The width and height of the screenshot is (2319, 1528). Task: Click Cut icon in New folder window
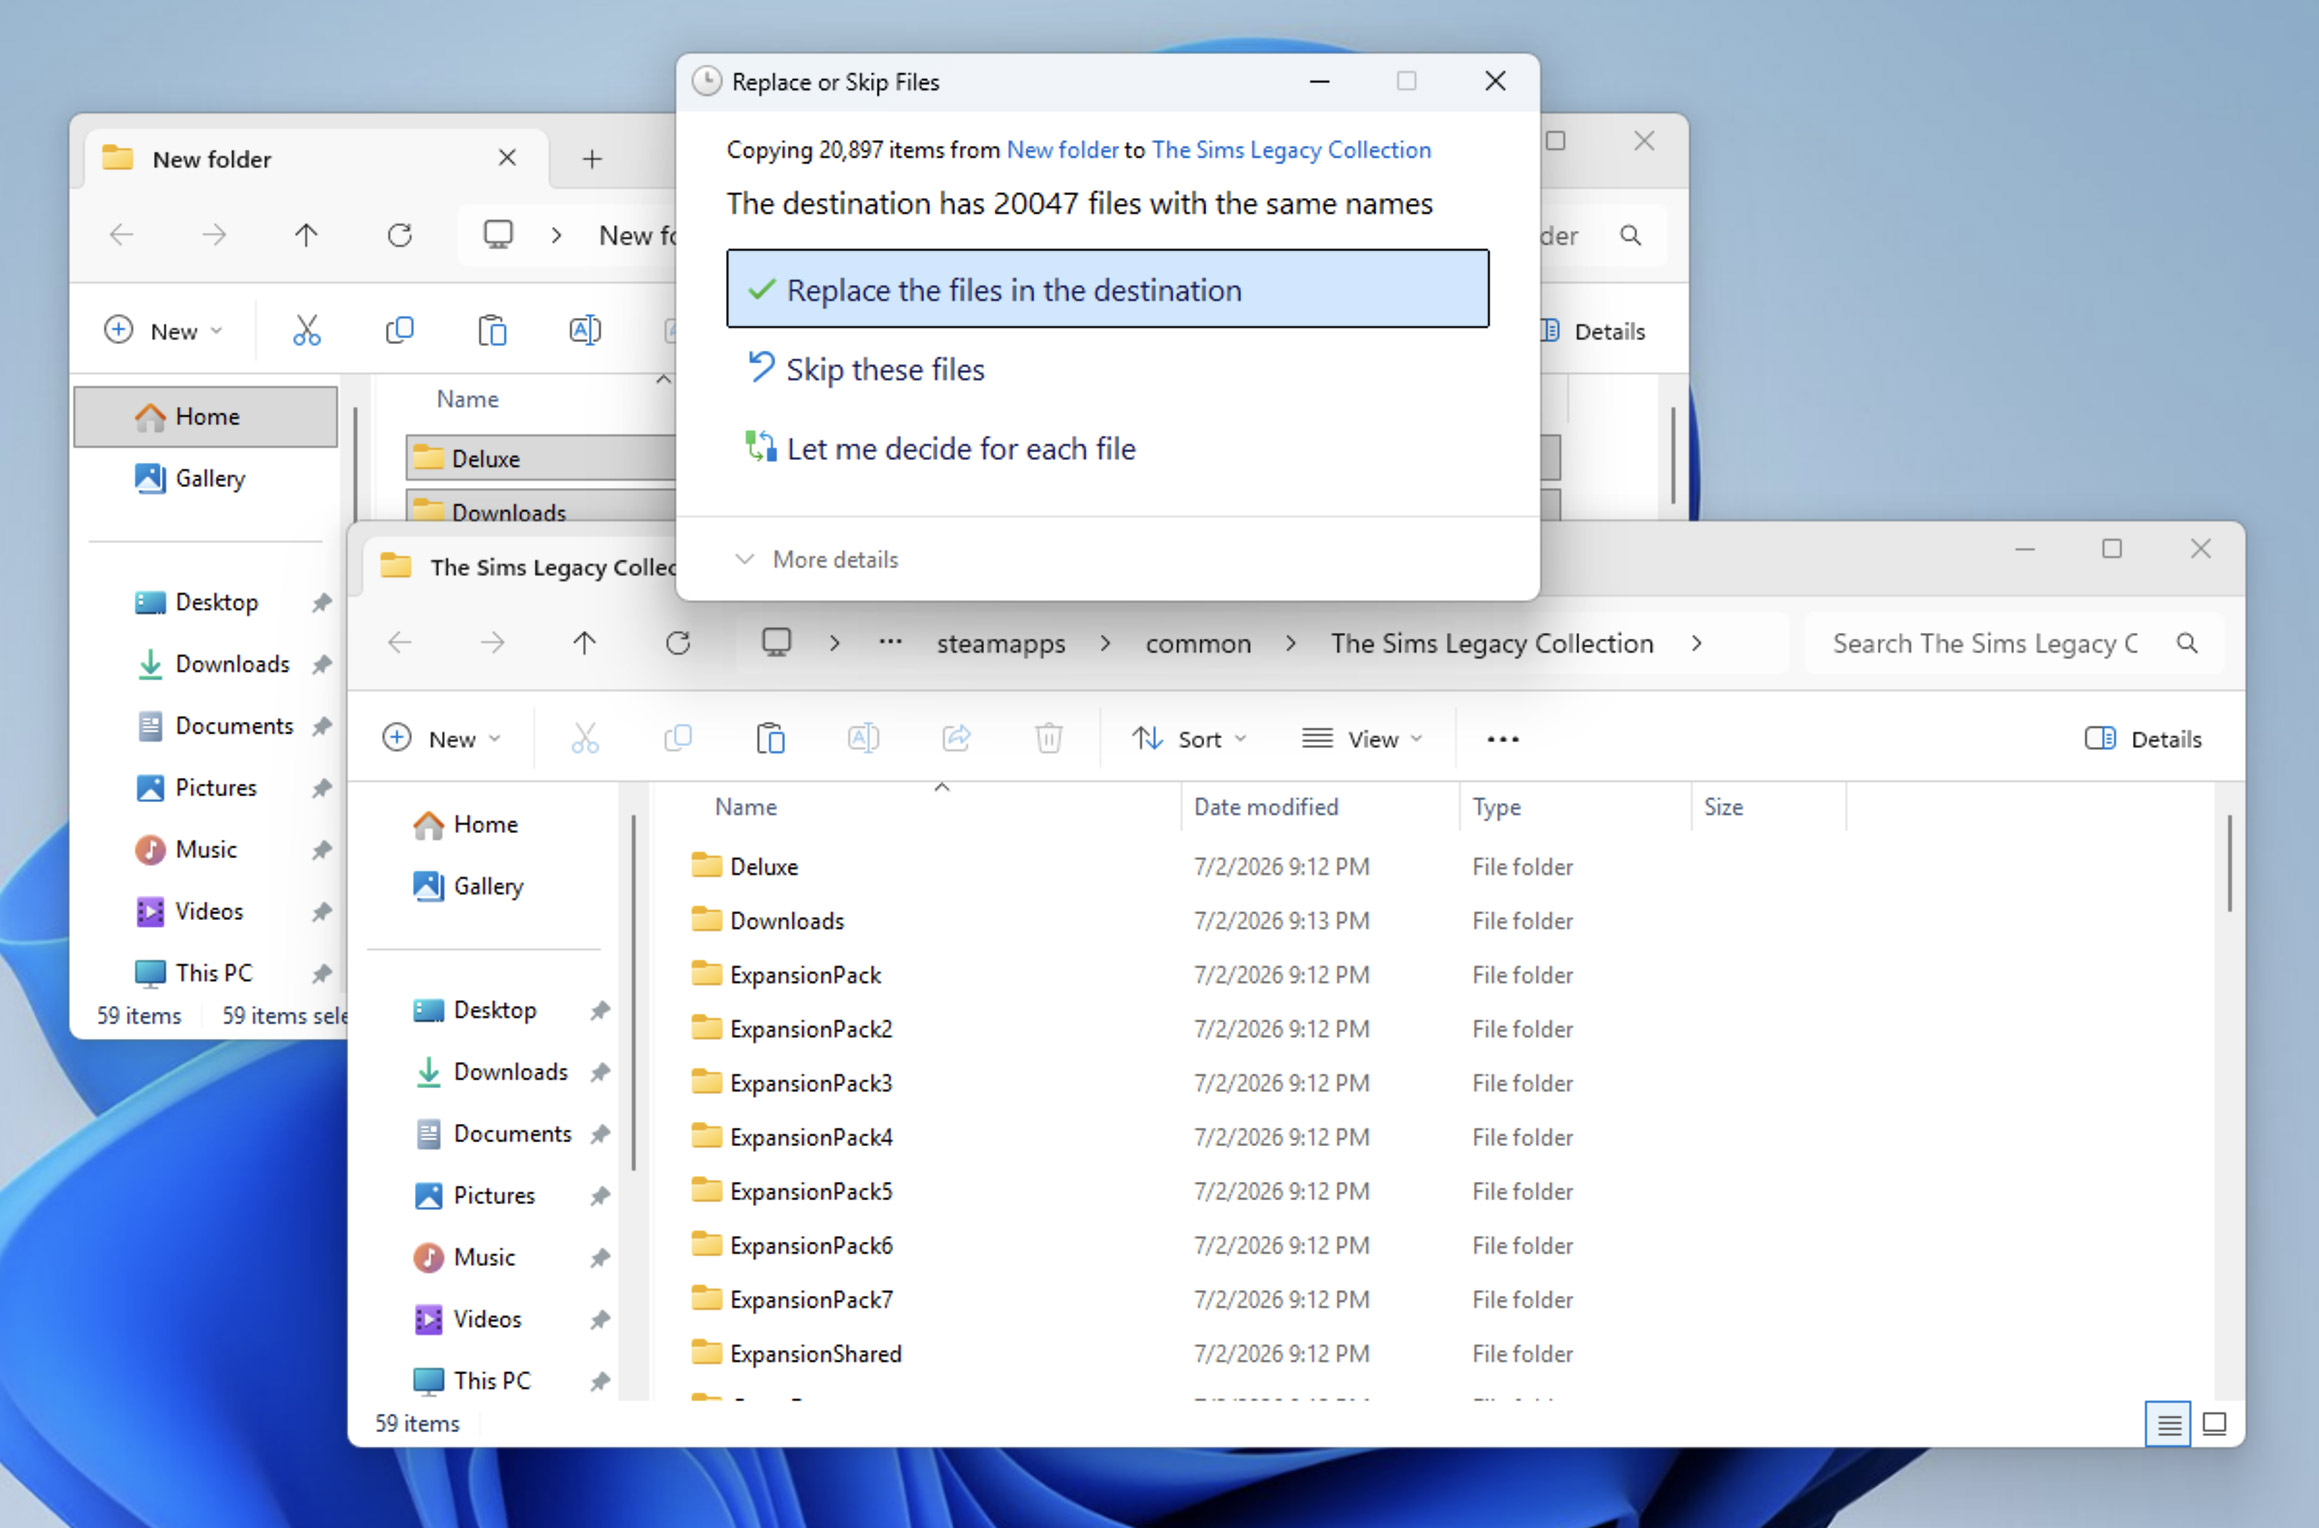coord(306,330)
